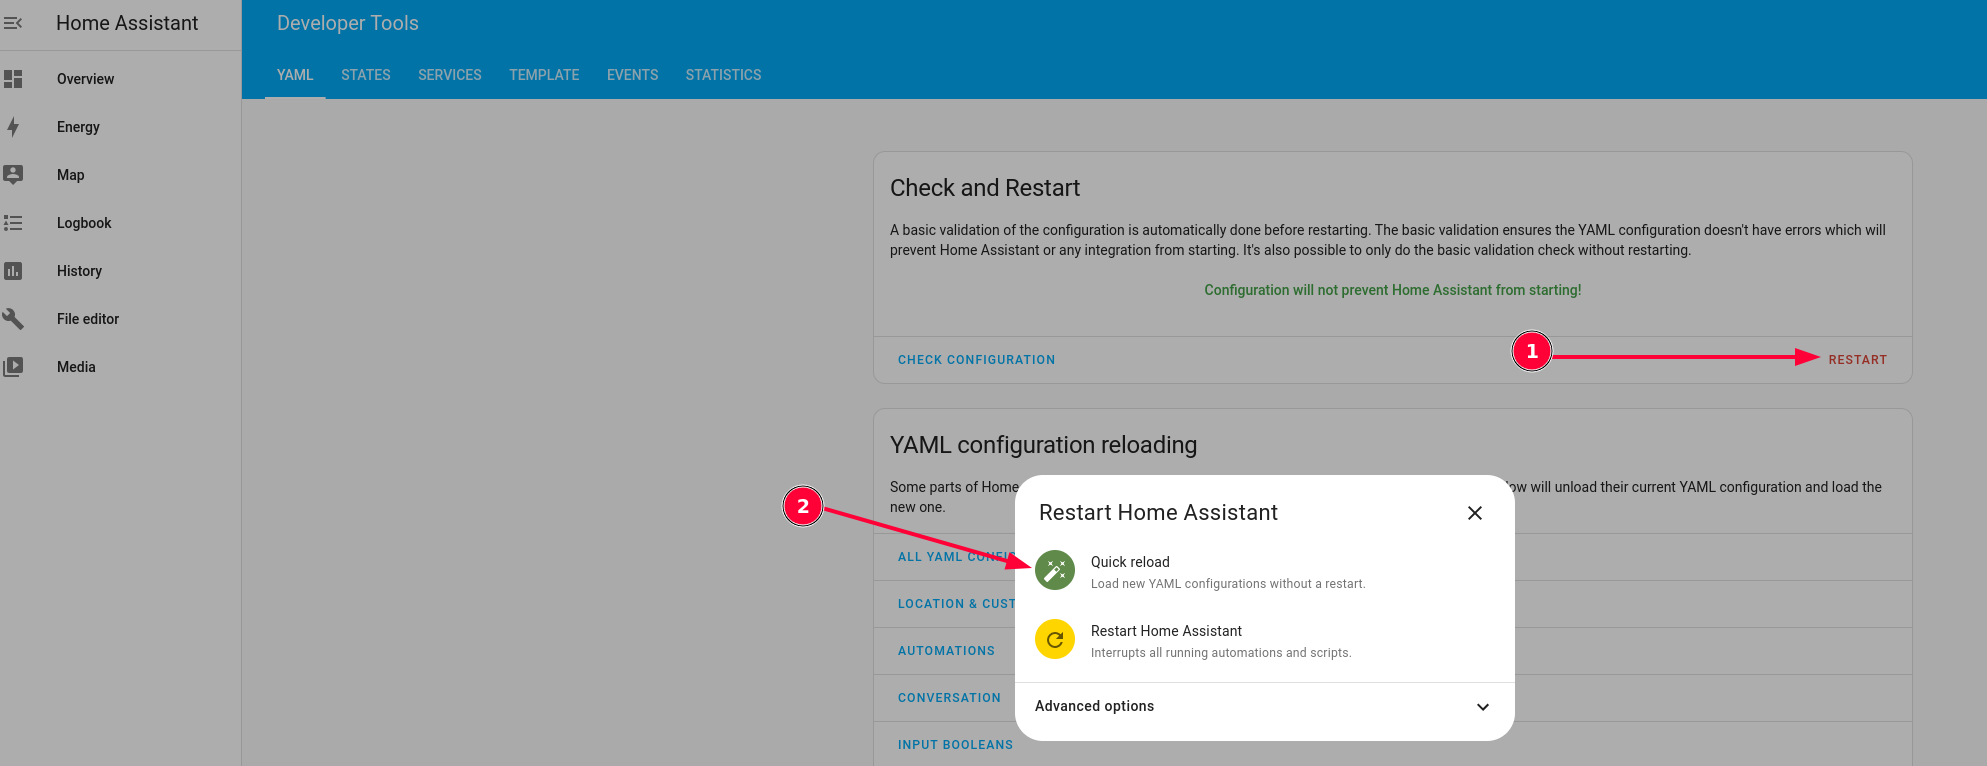
Task: Click the Restart Home Assistant dialog title
Action: click(x=1158, y=513)
